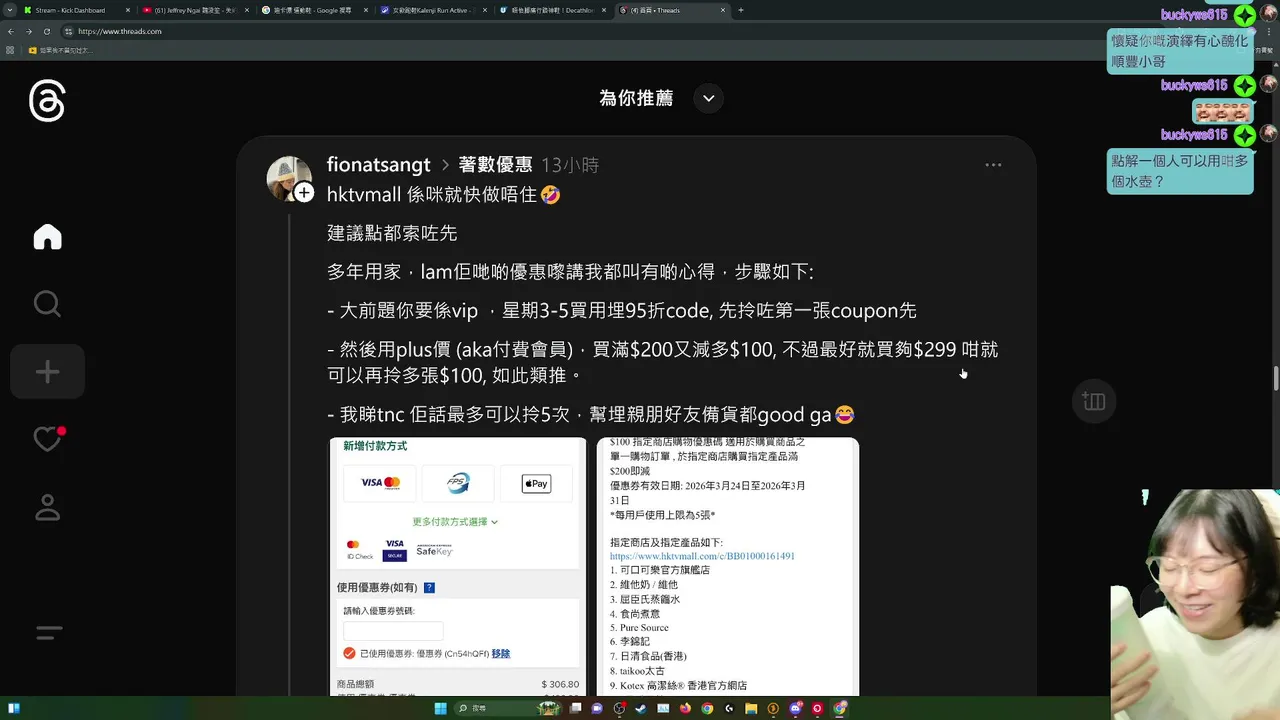Open the Profile person icon in sidebar
The height and width of the screenshot is (720, 1280).
pyautogui.click(x=47, y=507)
